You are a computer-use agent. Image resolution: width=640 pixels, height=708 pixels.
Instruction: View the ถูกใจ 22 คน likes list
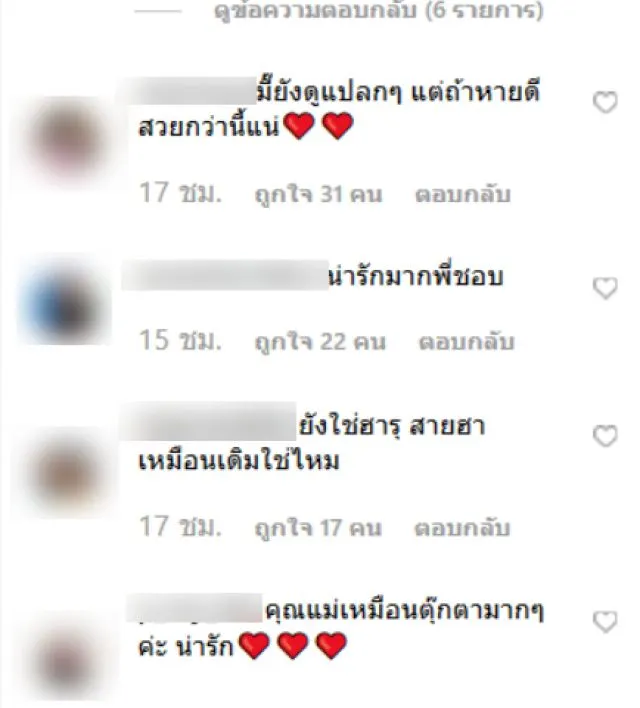click(x=320, y=342)
